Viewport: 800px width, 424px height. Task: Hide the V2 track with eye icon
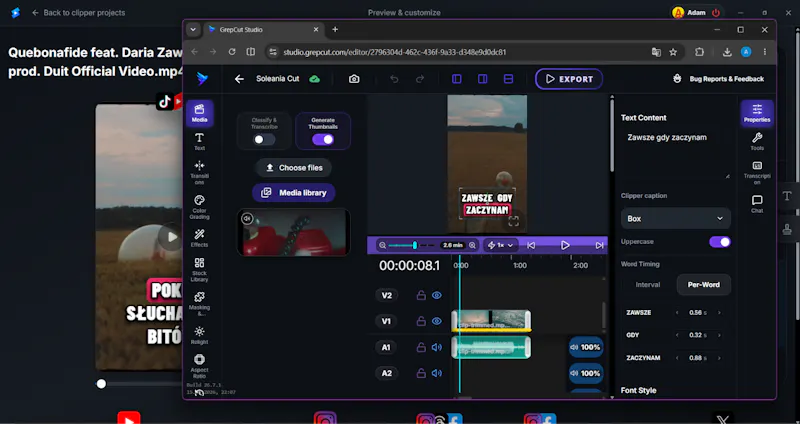click(x=437, y=295)
